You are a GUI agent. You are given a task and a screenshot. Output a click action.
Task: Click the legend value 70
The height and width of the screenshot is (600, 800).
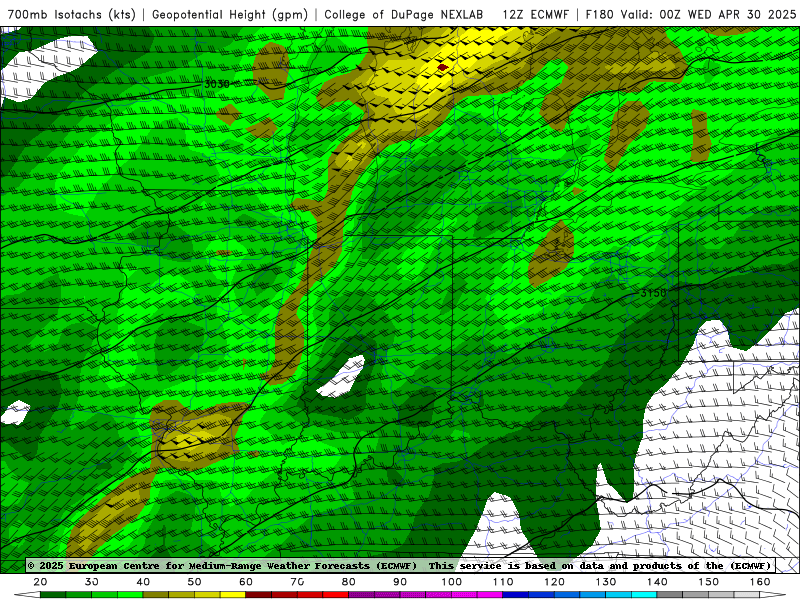297,582
